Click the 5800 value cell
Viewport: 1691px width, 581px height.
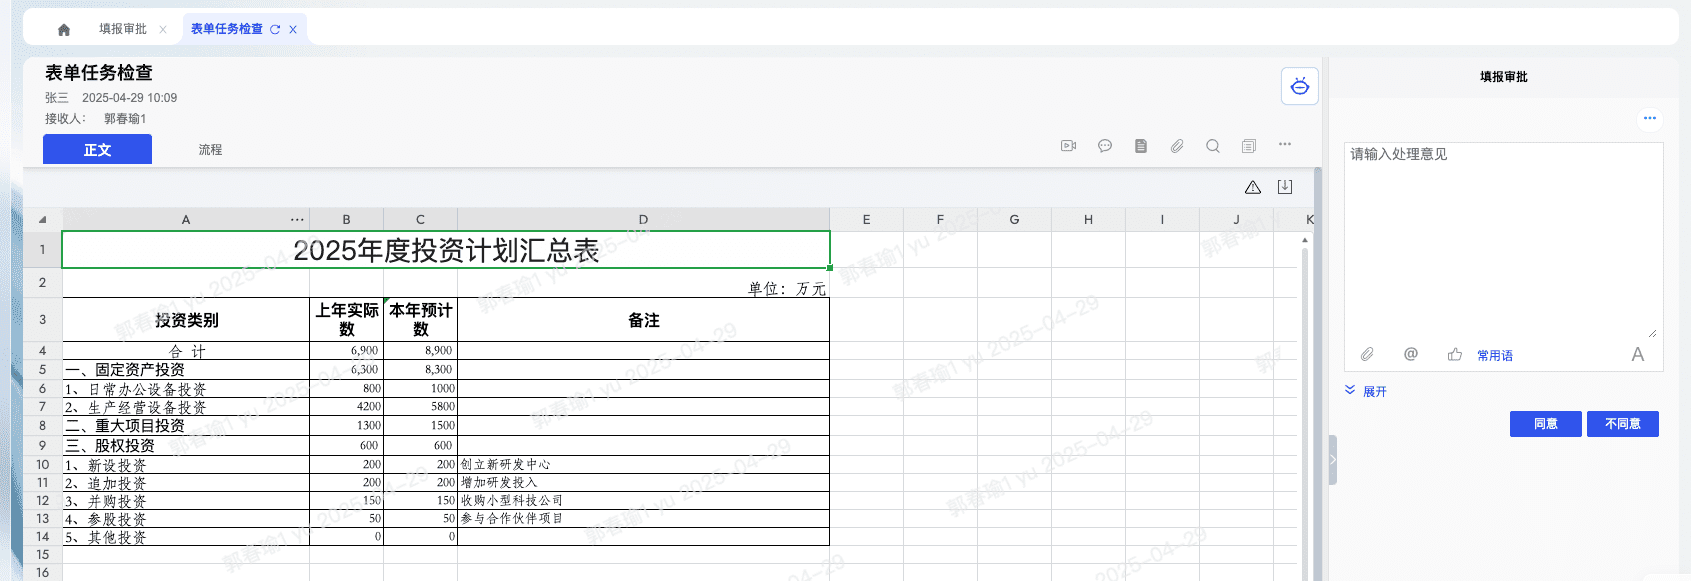[x=420, y=407]
